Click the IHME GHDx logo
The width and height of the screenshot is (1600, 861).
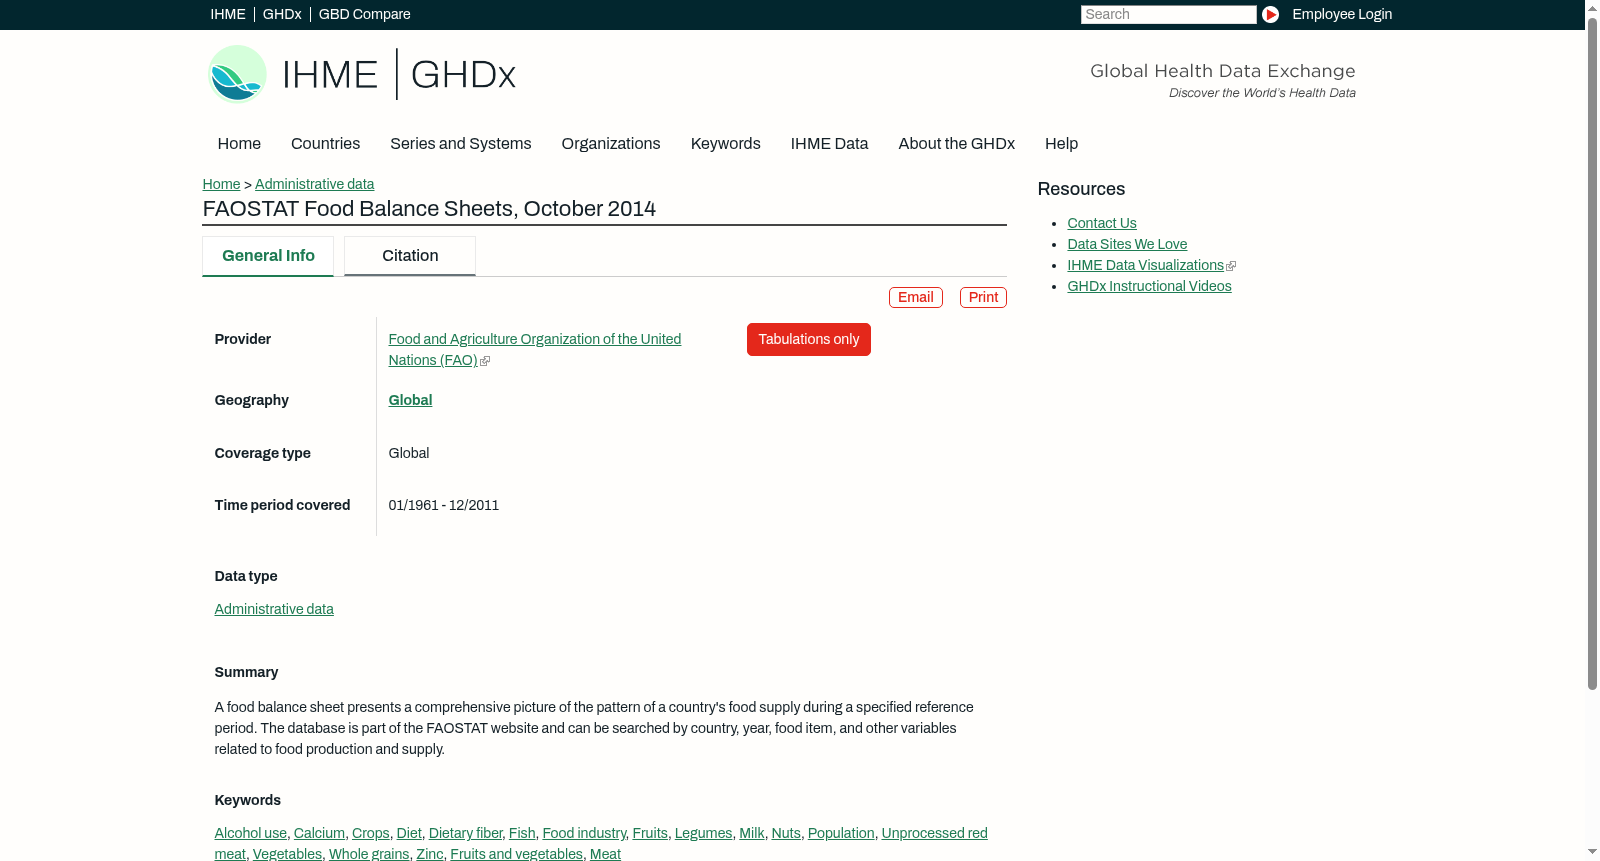(361, 74)
